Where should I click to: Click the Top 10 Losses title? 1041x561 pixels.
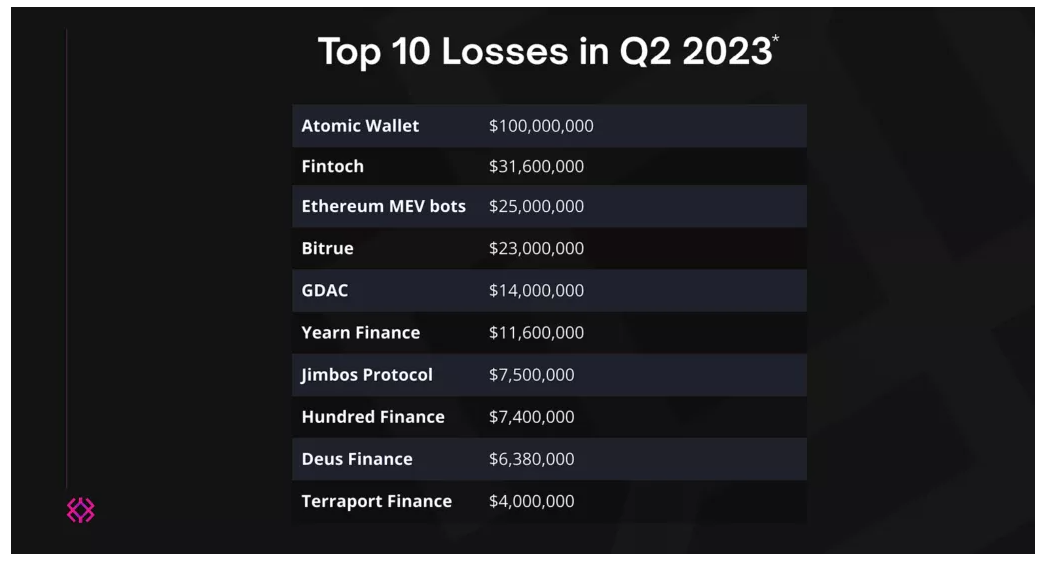pos(545,52)
